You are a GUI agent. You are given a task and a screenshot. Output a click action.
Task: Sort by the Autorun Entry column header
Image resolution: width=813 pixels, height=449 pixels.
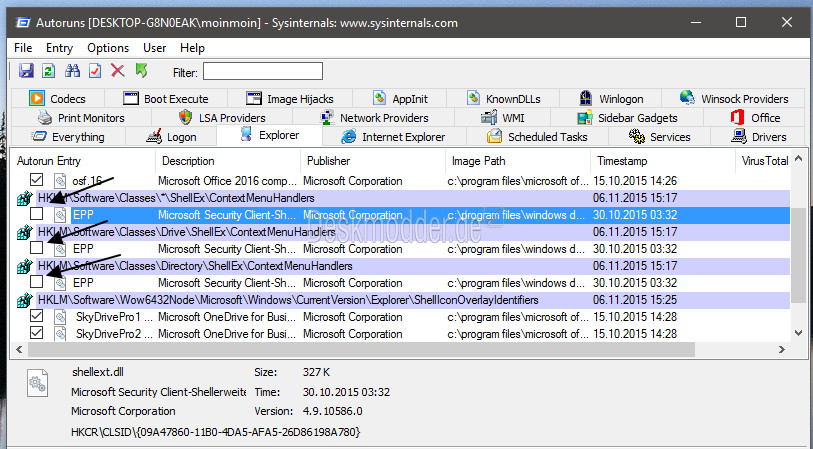(x=83, y=161)
